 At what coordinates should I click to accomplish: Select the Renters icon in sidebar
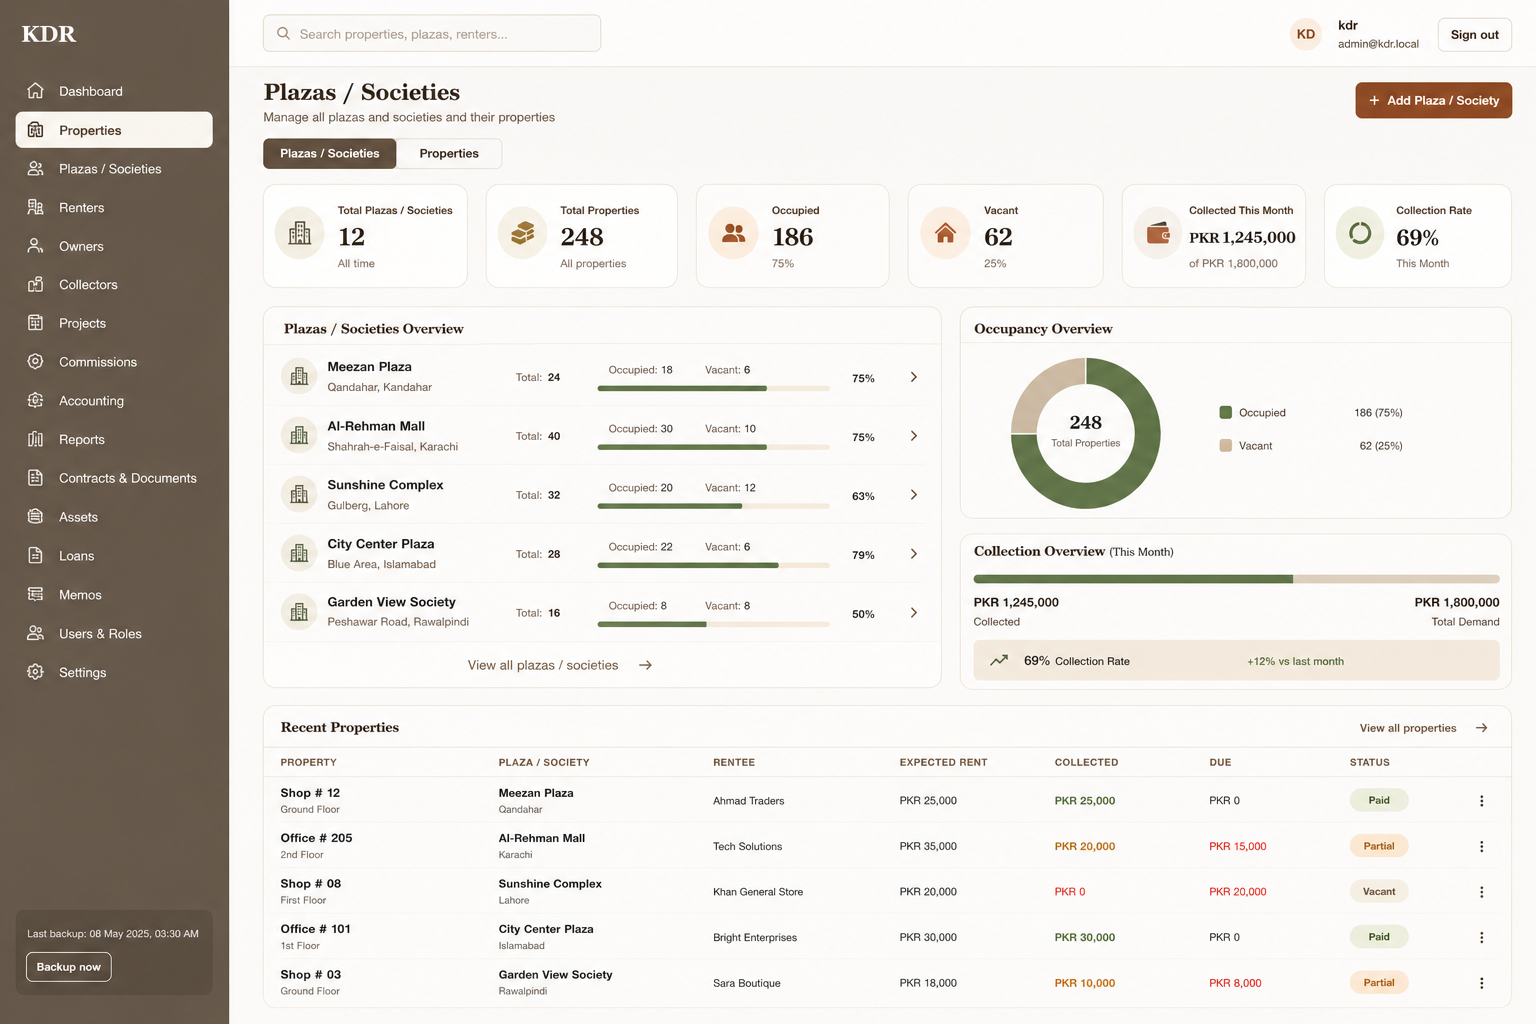click(36, 207)
